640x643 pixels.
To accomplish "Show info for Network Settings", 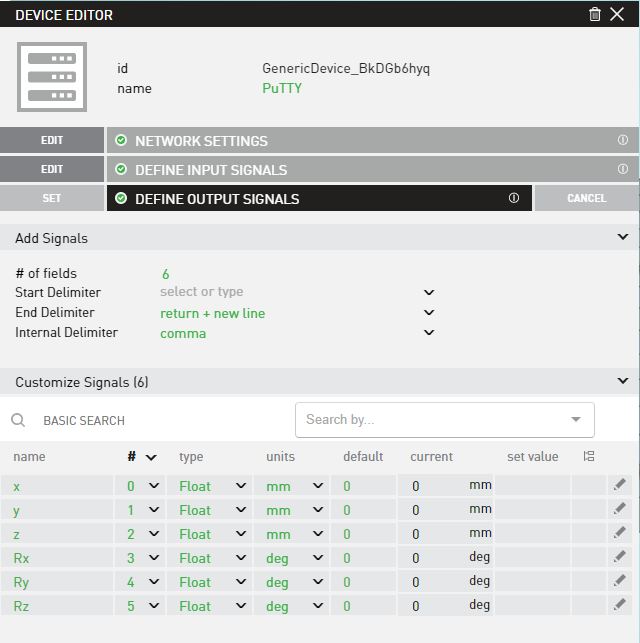I will click(x=622, y=140).
